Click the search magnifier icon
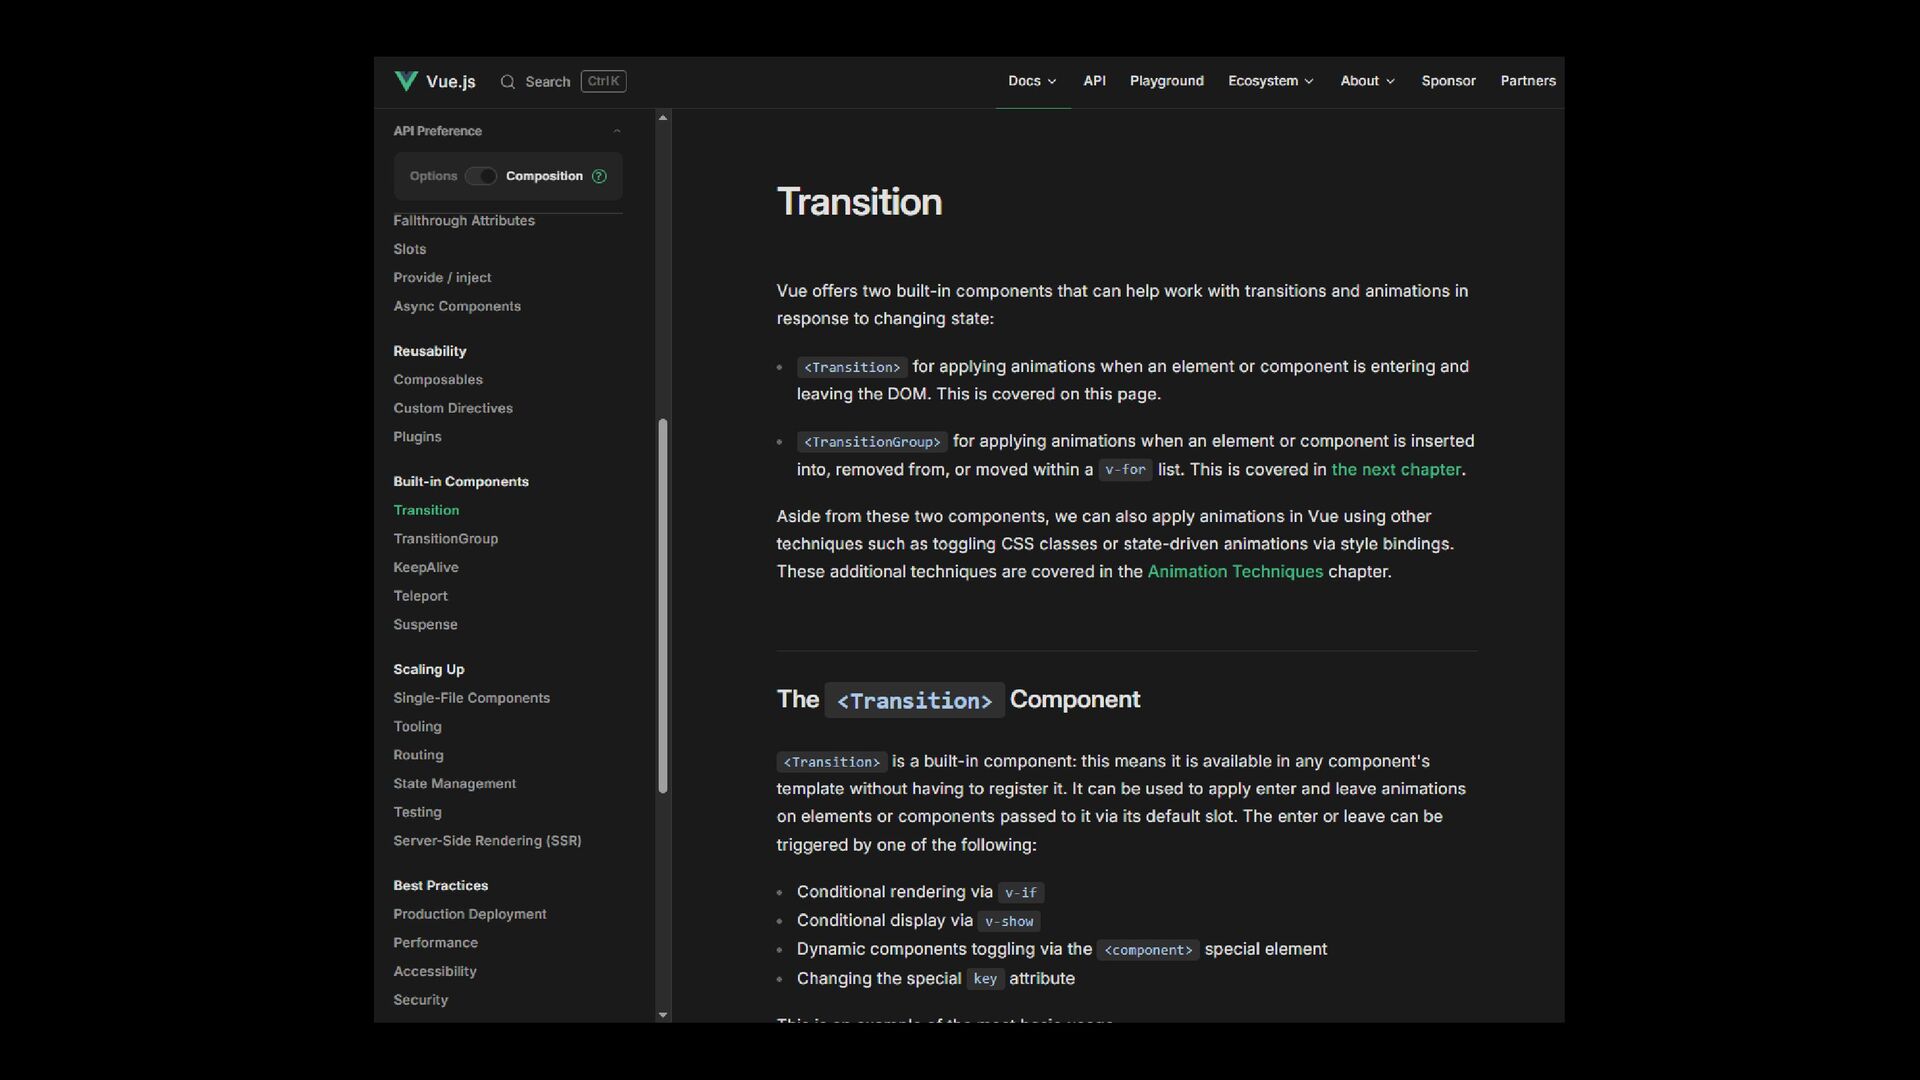The image size is (1920, 1080). 508,82
